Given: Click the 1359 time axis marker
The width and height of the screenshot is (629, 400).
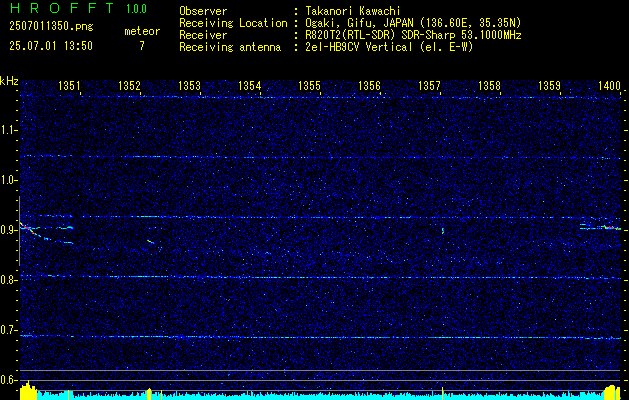Looking at the screenshot, I should (x=549, y=85).
